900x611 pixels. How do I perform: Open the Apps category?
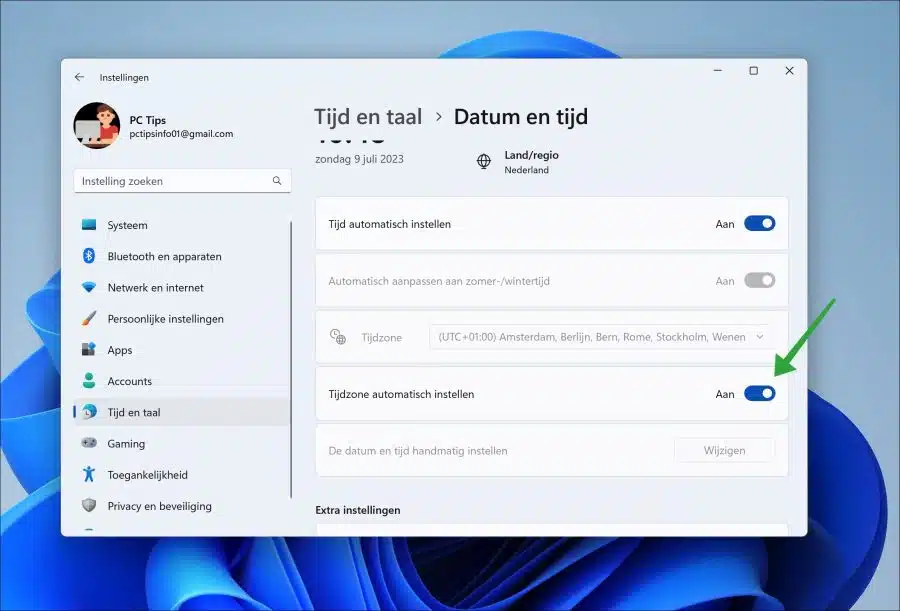click(x=182, y=350)
